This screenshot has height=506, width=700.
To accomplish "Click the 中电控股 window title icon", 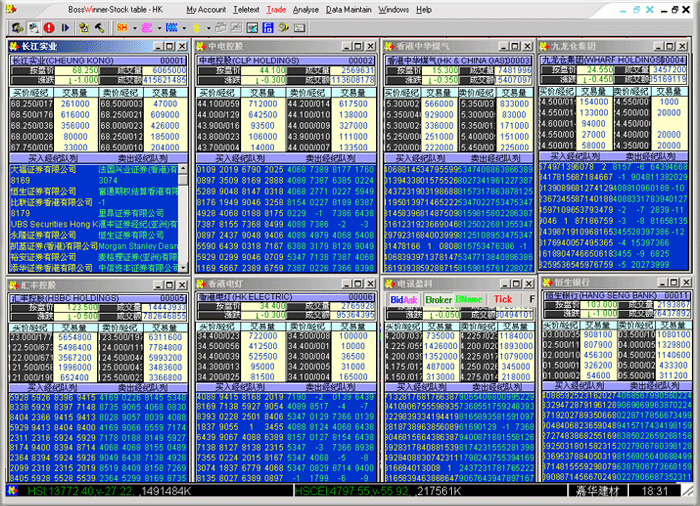I will [201, 46].
